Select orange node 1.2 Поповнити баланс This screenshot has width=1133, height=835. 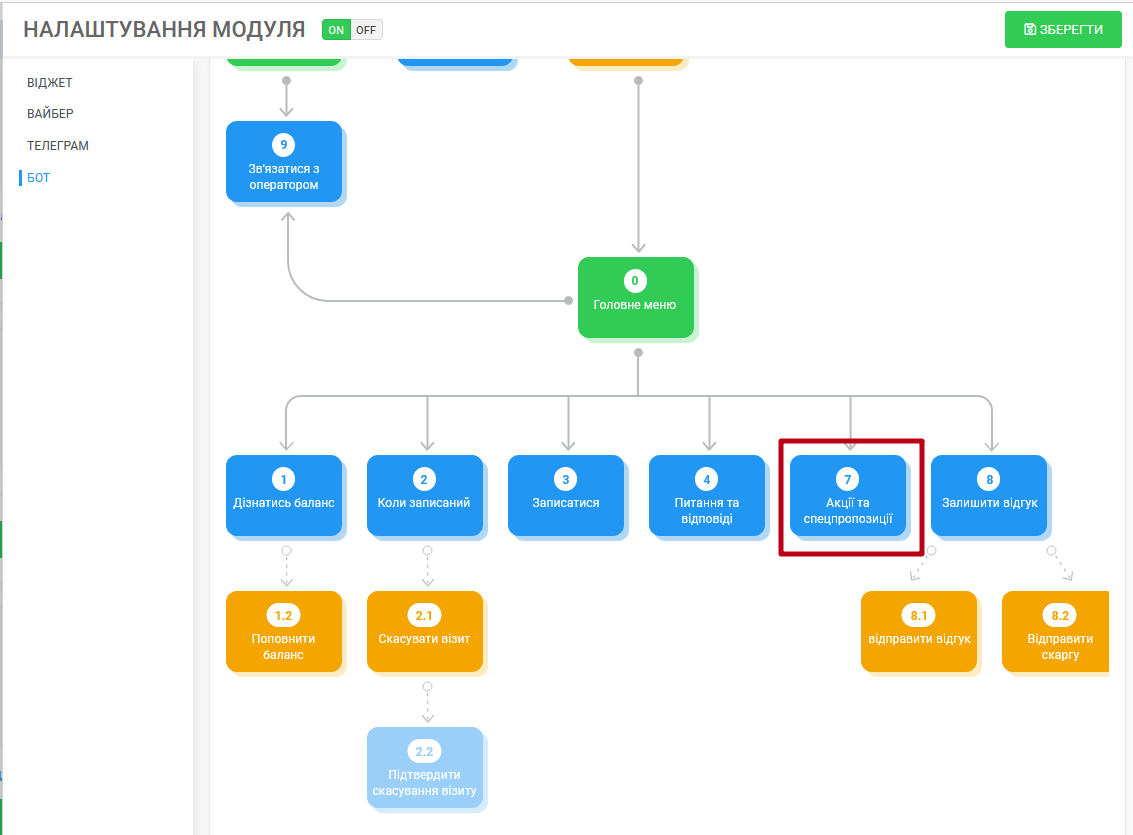[x=284, y=631]
